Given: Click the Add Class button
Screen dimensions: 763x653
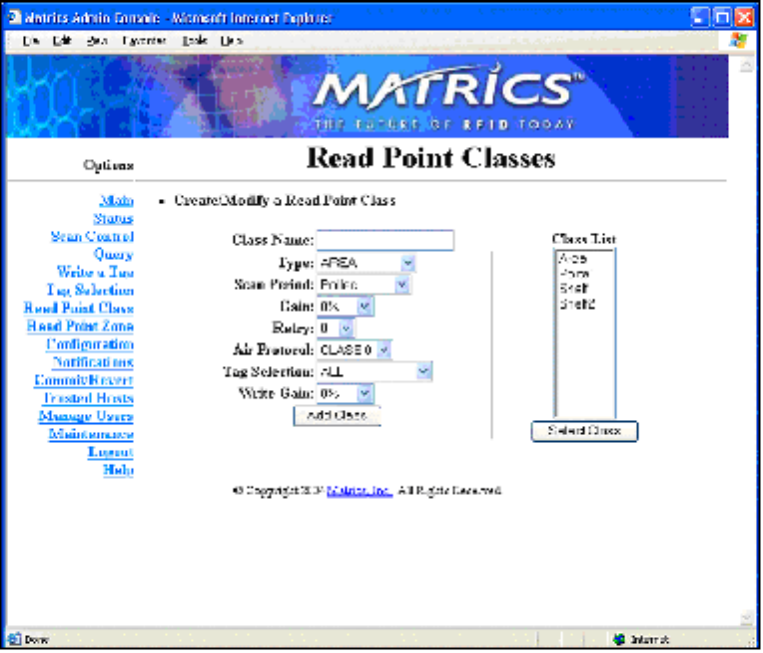Looking at the screenshot, I should pyautogui.click(x=337, y=416).
